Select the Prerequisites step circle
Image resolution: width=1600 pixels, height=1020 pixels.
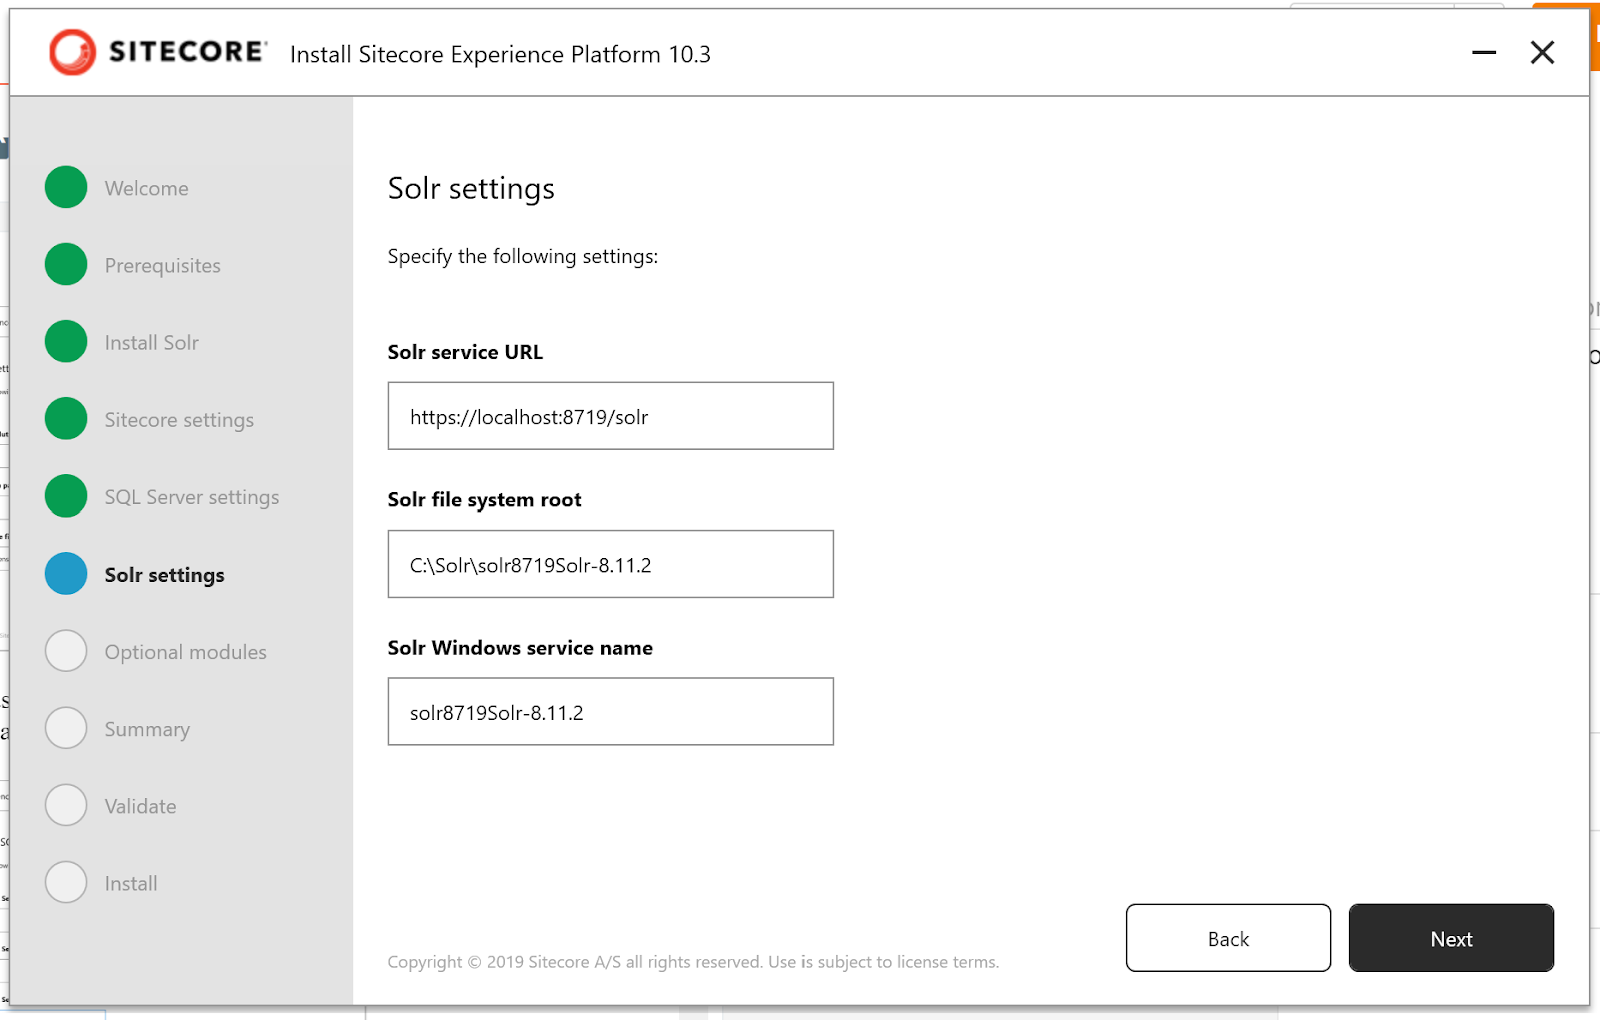66,264
